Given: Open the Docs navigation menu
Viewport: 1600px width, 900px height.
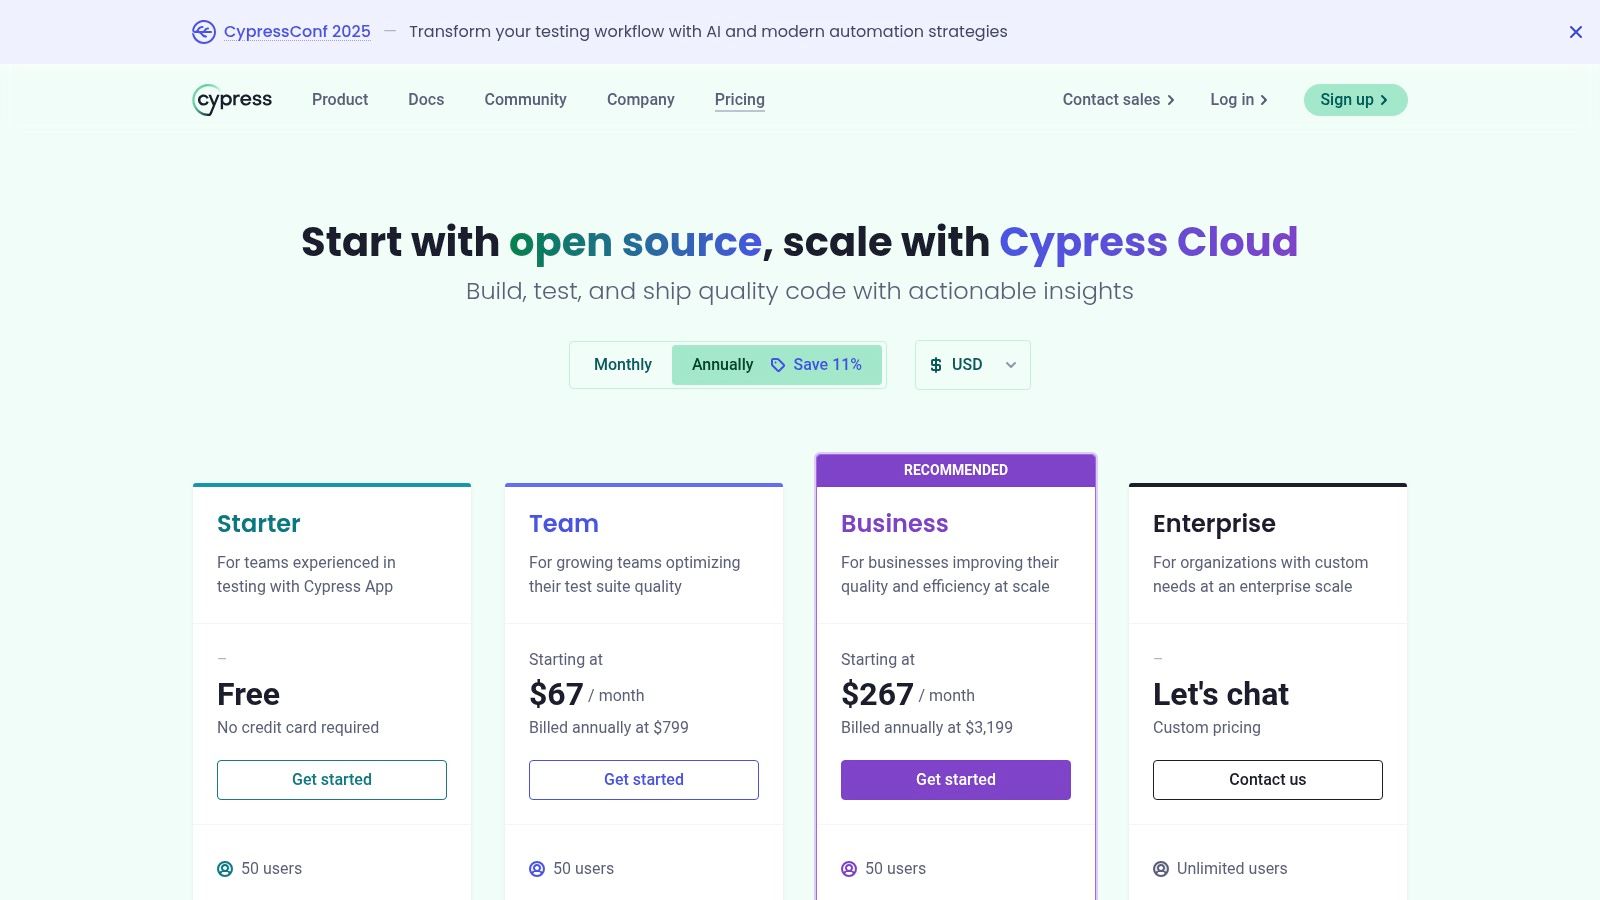Looking at the screenshot, I should click(x=426, y=100).
